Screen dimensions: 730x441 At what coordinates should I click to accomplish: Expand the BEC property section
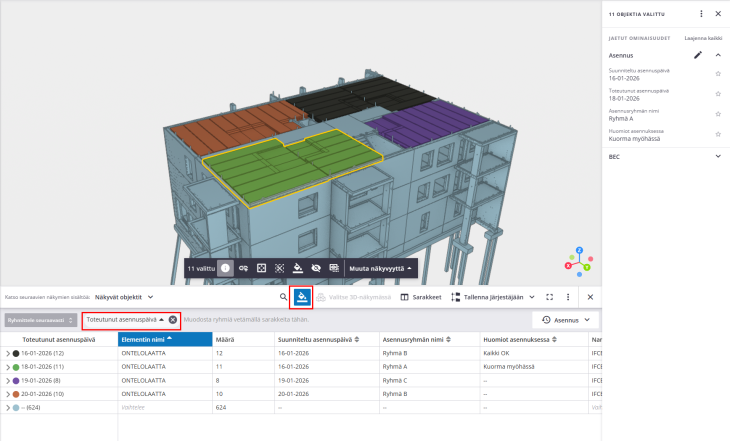pos(718,156)
